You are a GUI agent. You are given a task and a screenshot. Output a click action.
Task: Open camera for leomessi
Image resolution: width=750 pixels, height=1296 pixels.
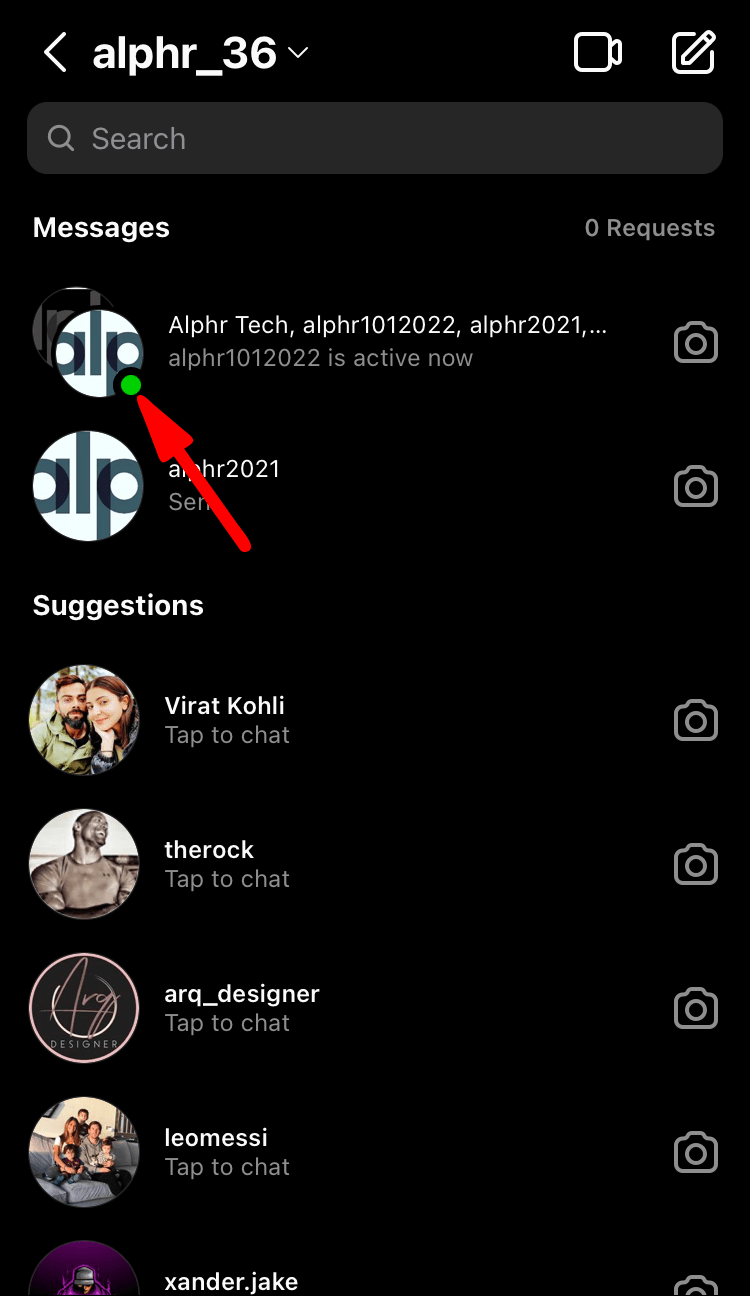coord(696,1152)
